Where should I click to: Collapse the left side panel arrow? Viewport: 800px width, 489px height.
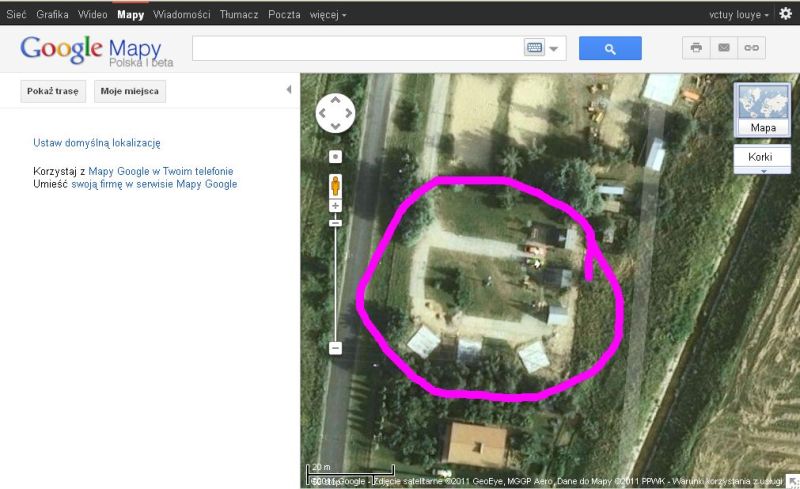tap(289, 90)
